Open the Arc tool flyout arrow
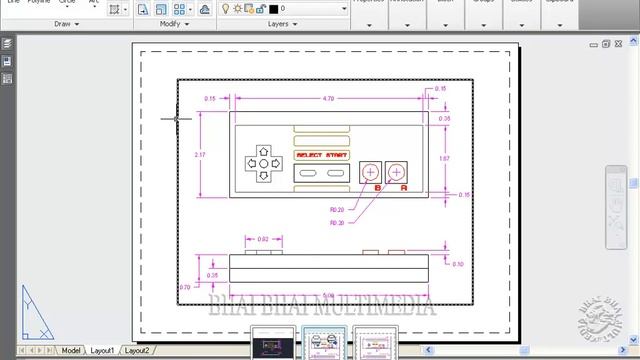 pyautogui.click(x=94, y=7)
